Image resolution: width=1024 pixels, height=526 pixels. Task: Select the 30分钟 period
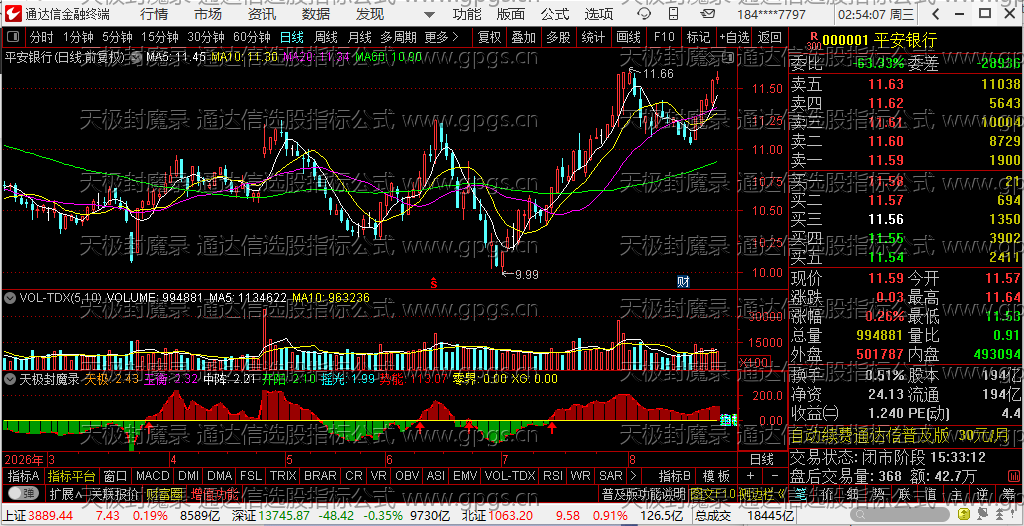coord(206,37)
